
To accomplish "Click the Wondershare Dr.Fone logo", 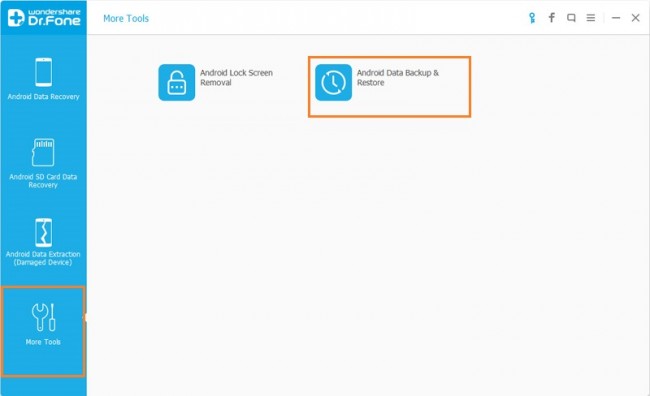I will coord(44,17).
